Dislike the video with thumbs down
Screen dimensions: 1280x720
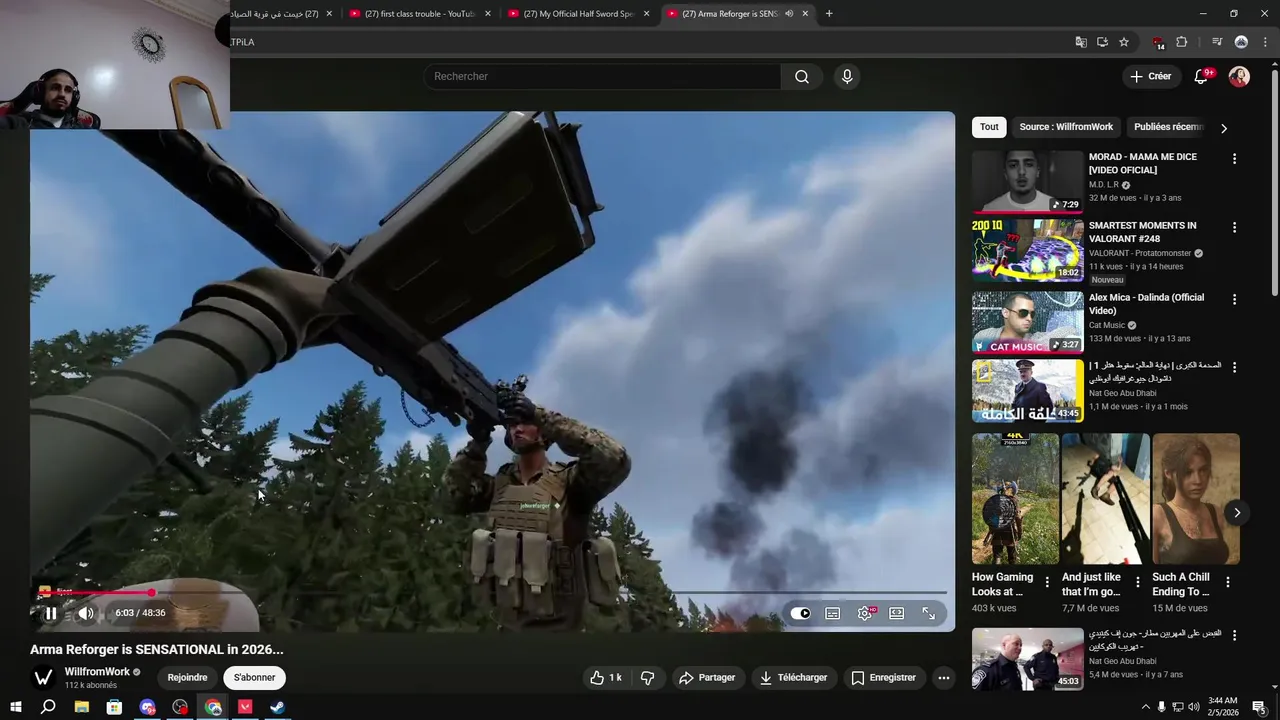coord(647,677)
